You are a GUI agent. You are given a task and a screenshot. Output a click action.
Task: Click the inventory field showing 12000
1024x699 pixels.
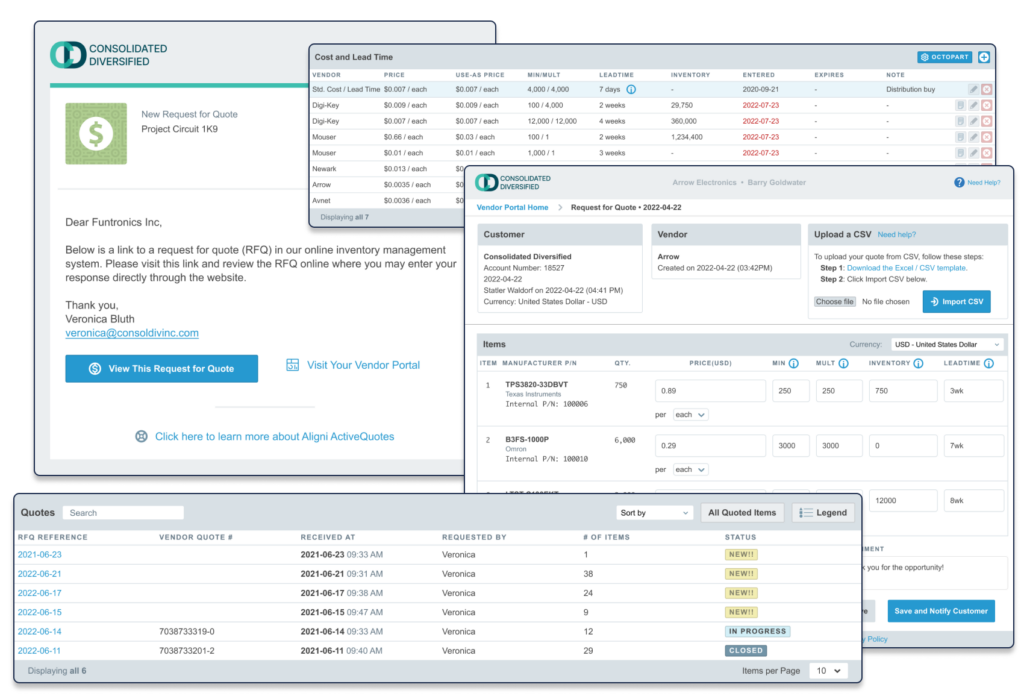click(903, 500)
